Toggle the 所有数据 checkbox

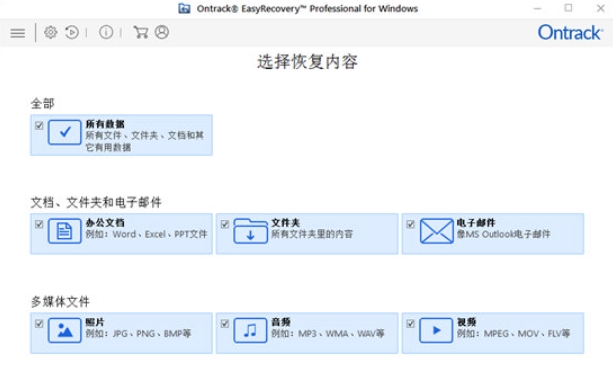[x=39, y=125]
